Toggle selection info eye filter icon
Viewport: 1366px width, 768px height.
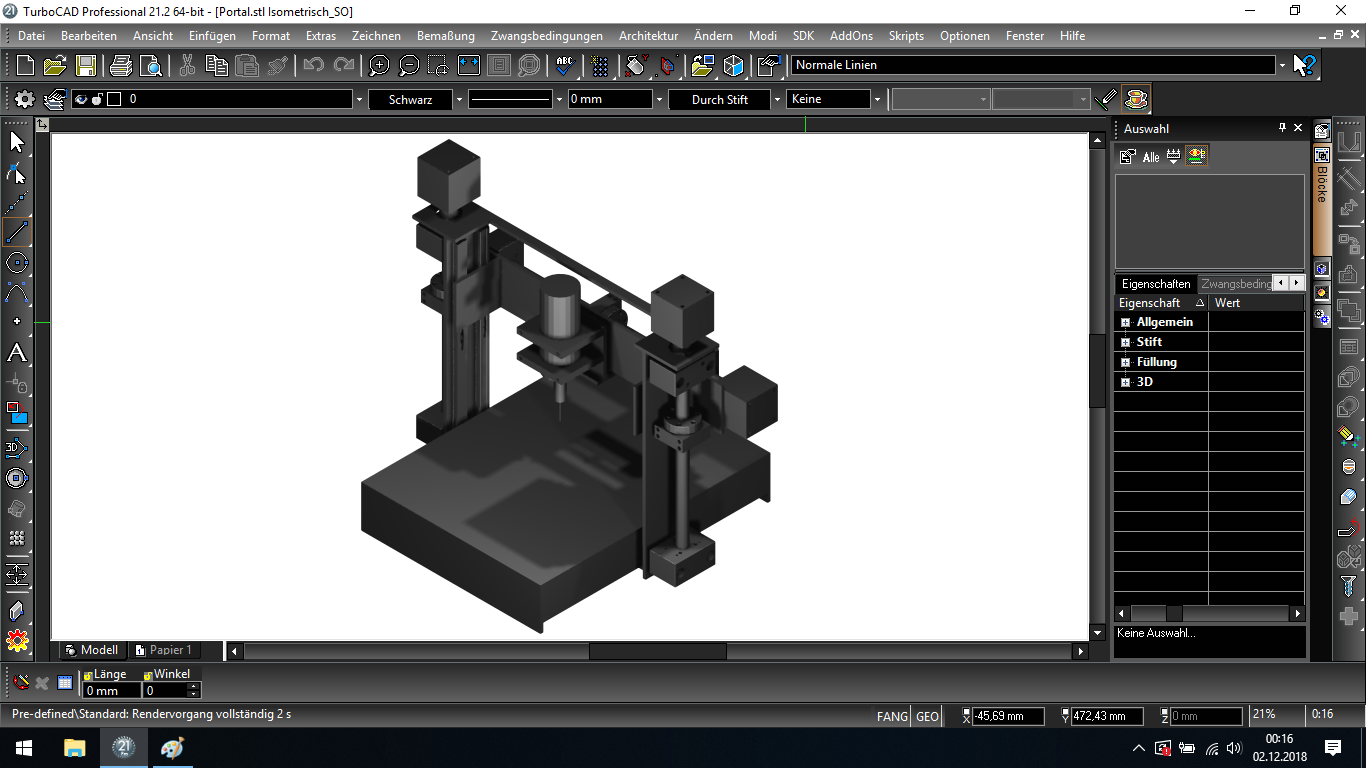1197,156
